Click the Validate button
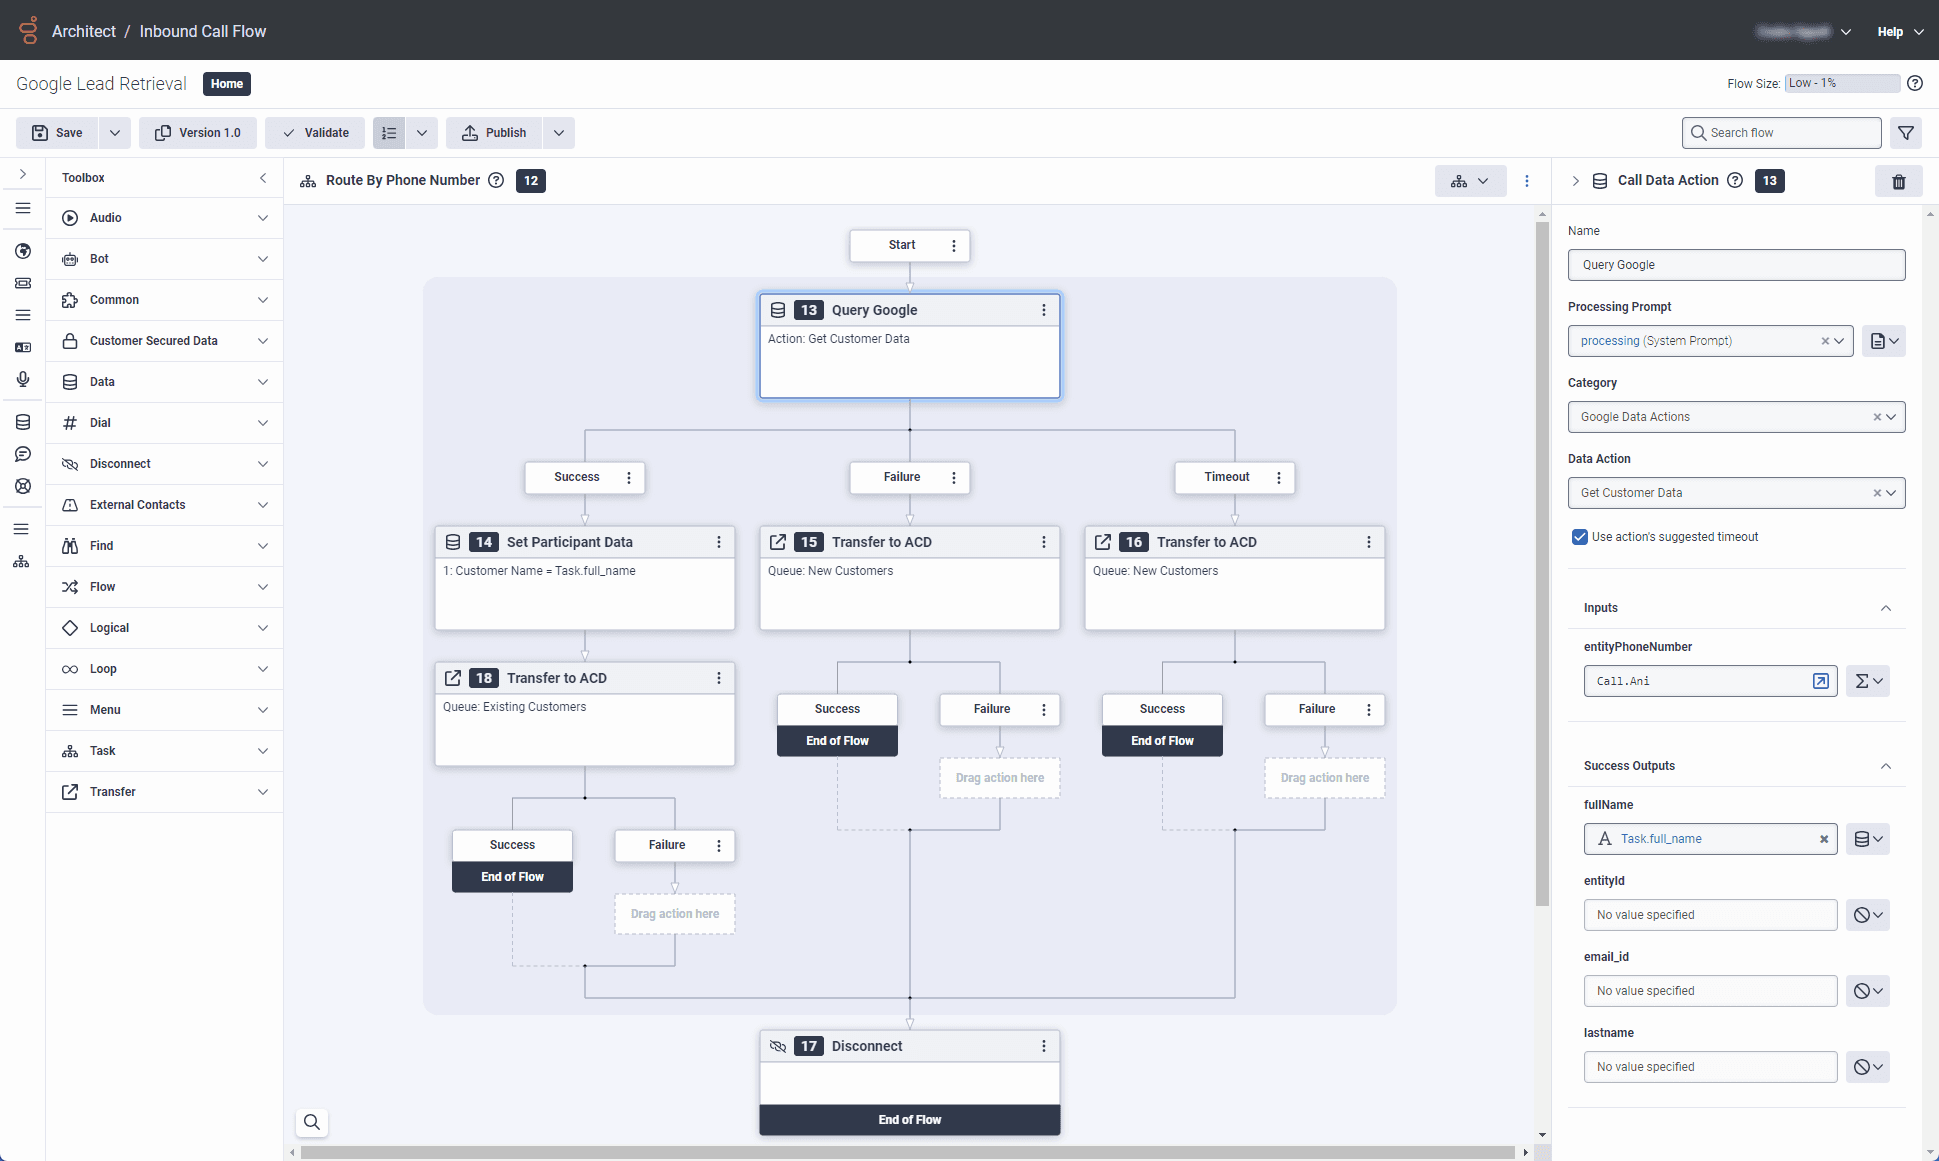Viewport: 1939px width, 1161px height. (314, 132)
